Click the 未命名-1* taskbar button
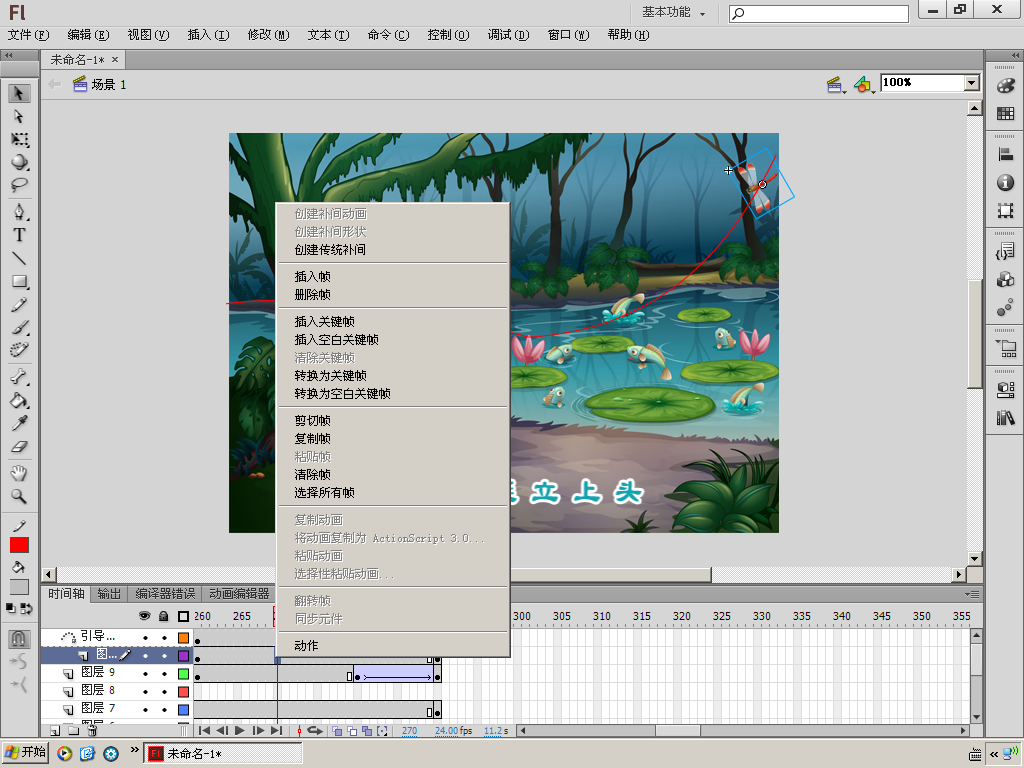This screenshot has width=1024, height=768. pos(223,754)
